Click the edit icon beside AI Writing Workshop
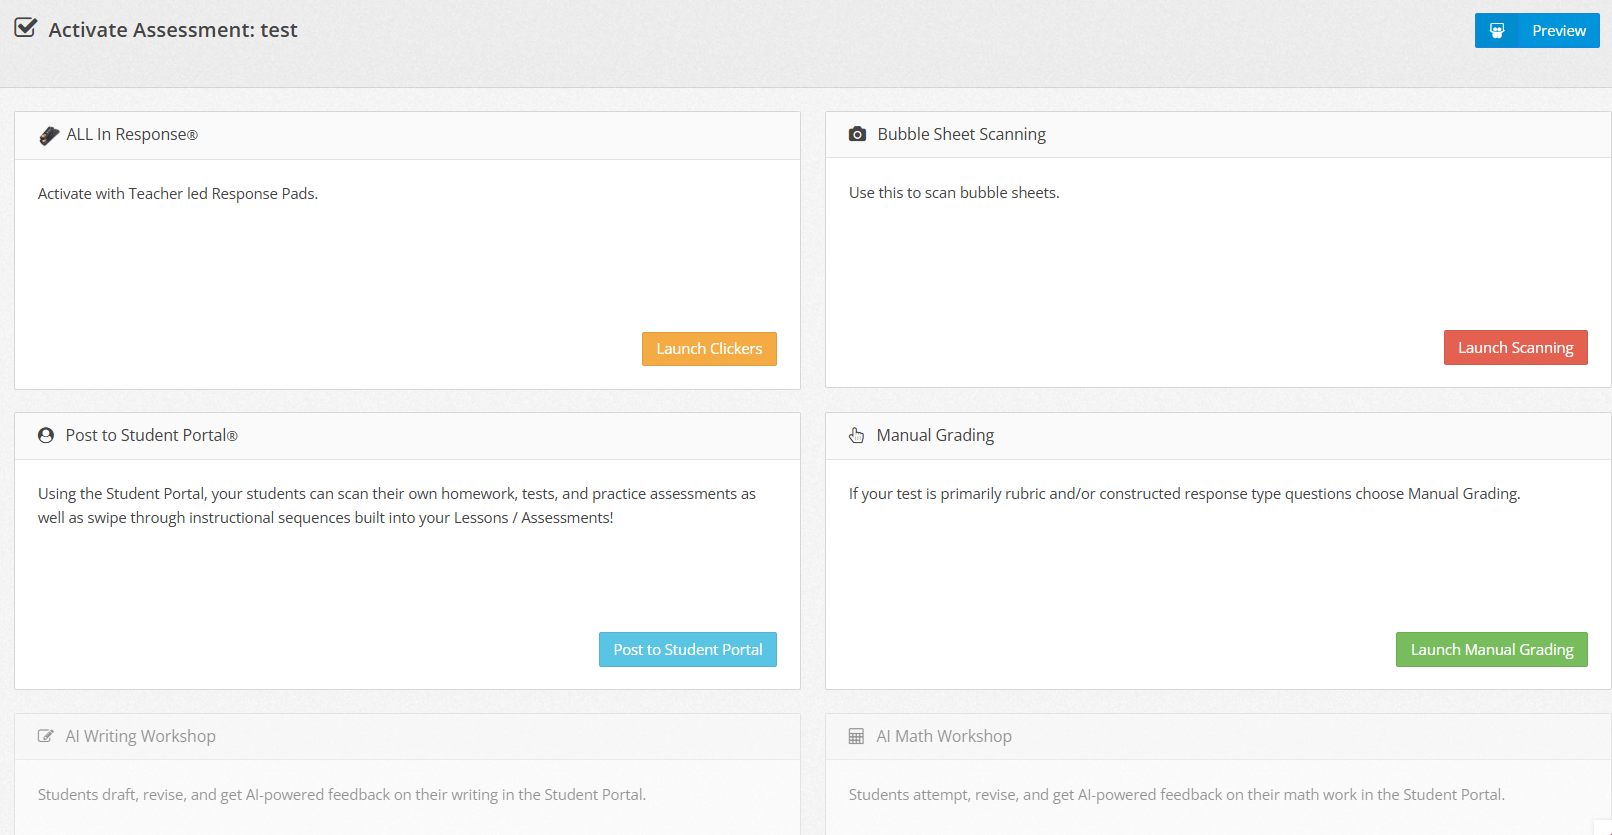1612x835 pixels. tap(46, 736)
